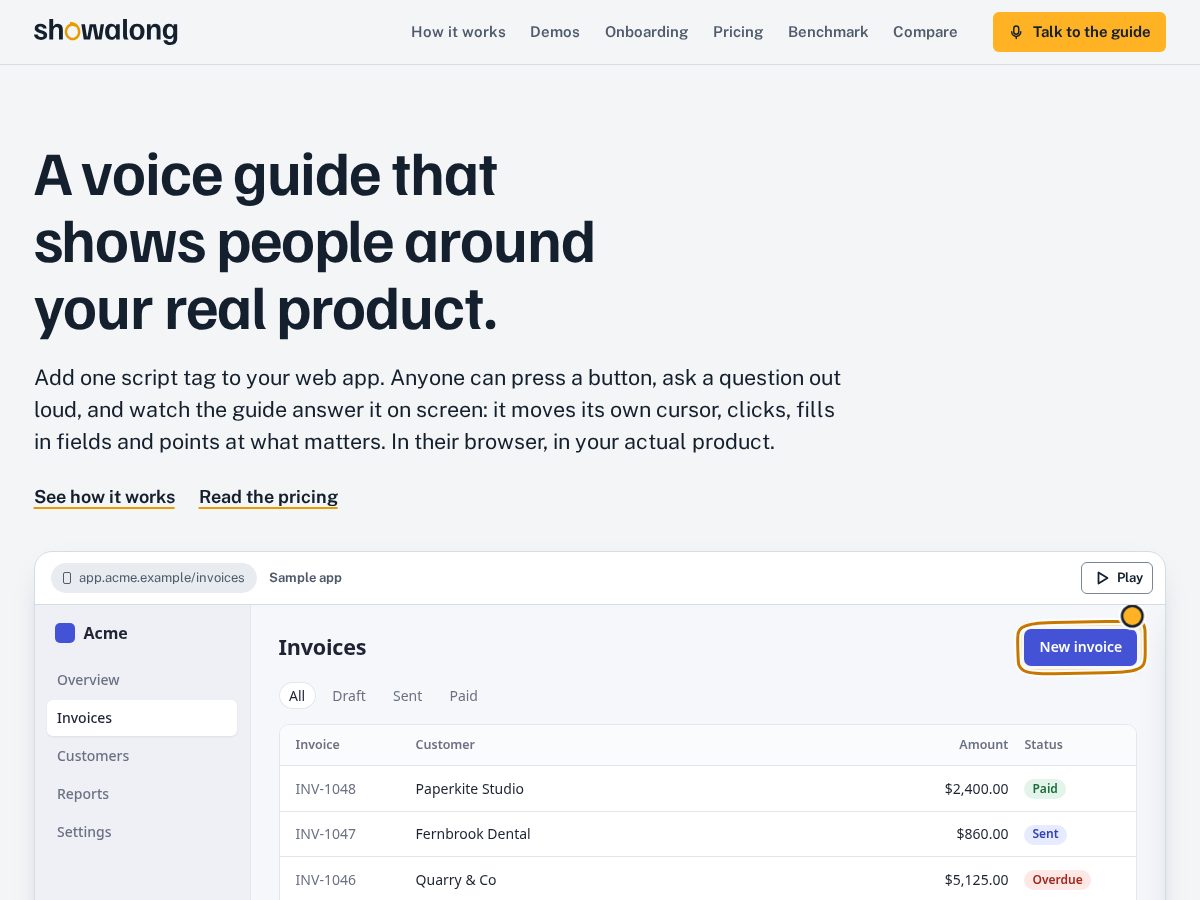
Task: Click the Invoices page heading
Action: click(x=322, y=647)
